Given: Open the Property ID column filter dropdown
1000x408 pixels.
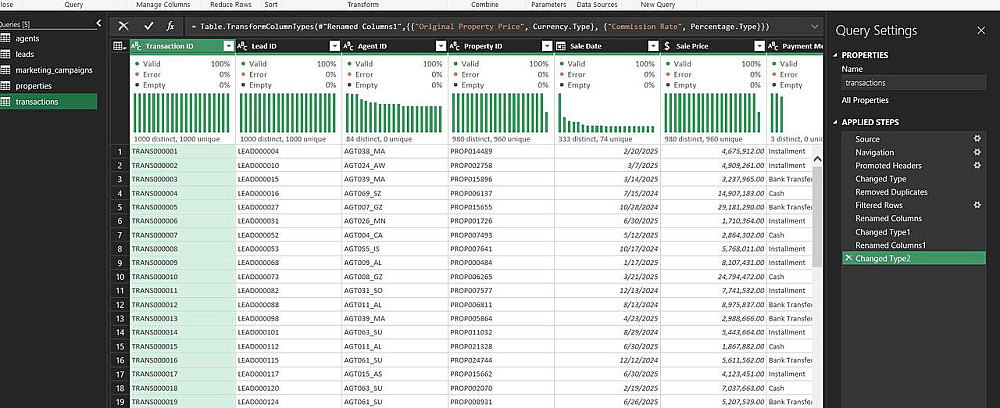Looking at the screenshot, I should [x=547, y=46].
